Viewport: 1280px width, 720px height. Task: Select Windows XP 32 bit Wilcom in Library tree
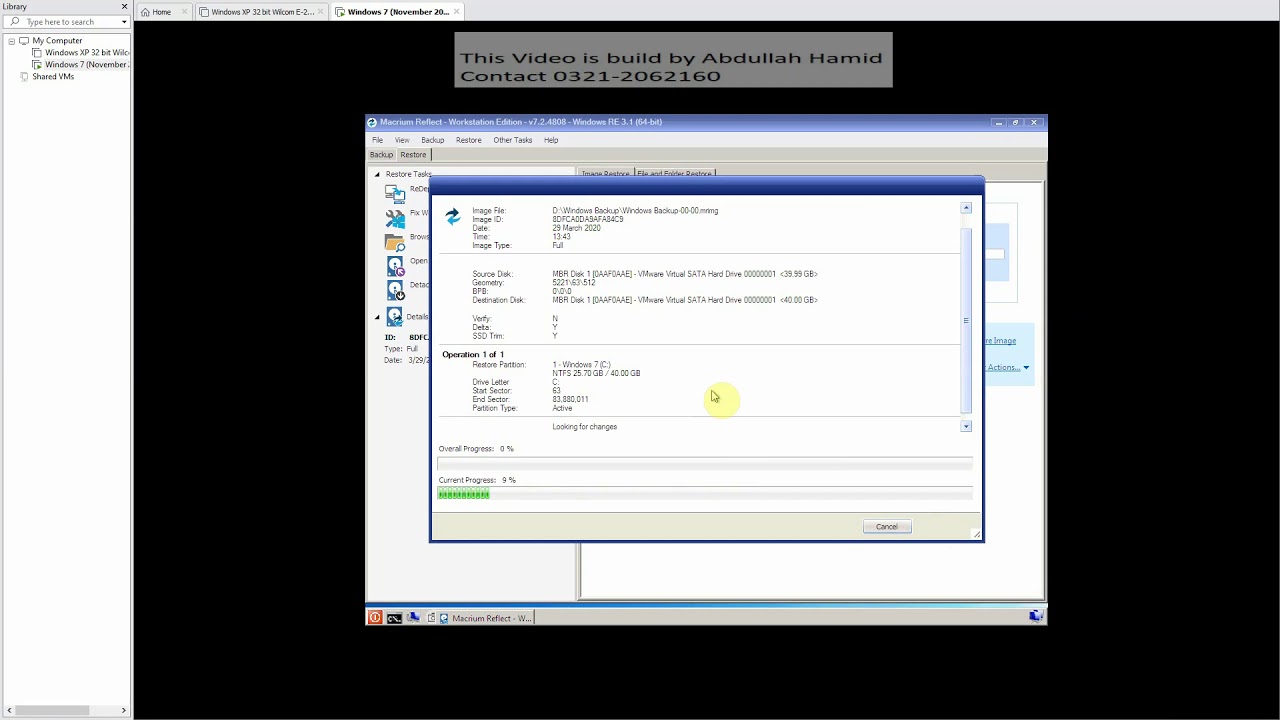click(x=81, y=53)
